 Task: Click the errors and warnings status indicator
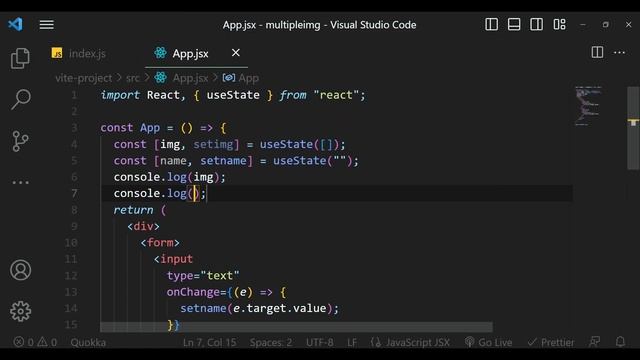(35, 342)
